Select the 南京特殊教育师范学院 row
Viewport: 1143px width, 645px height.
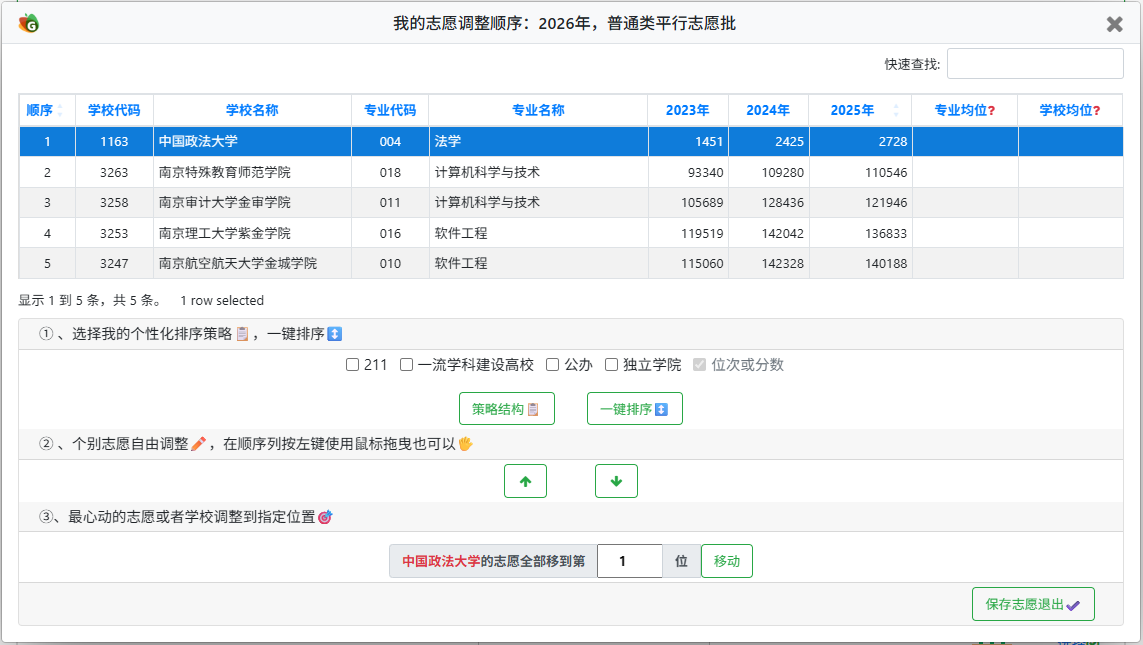(571, 172)
